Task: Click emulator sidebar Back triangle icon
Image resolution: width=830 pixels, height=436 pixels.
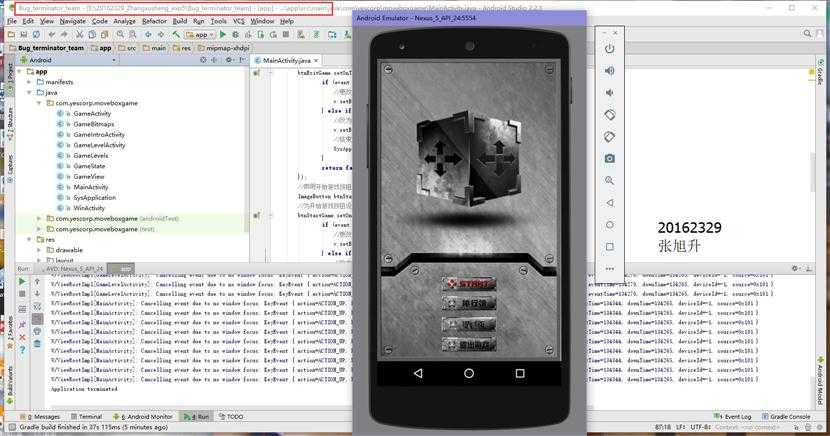Action: point(610,203)
